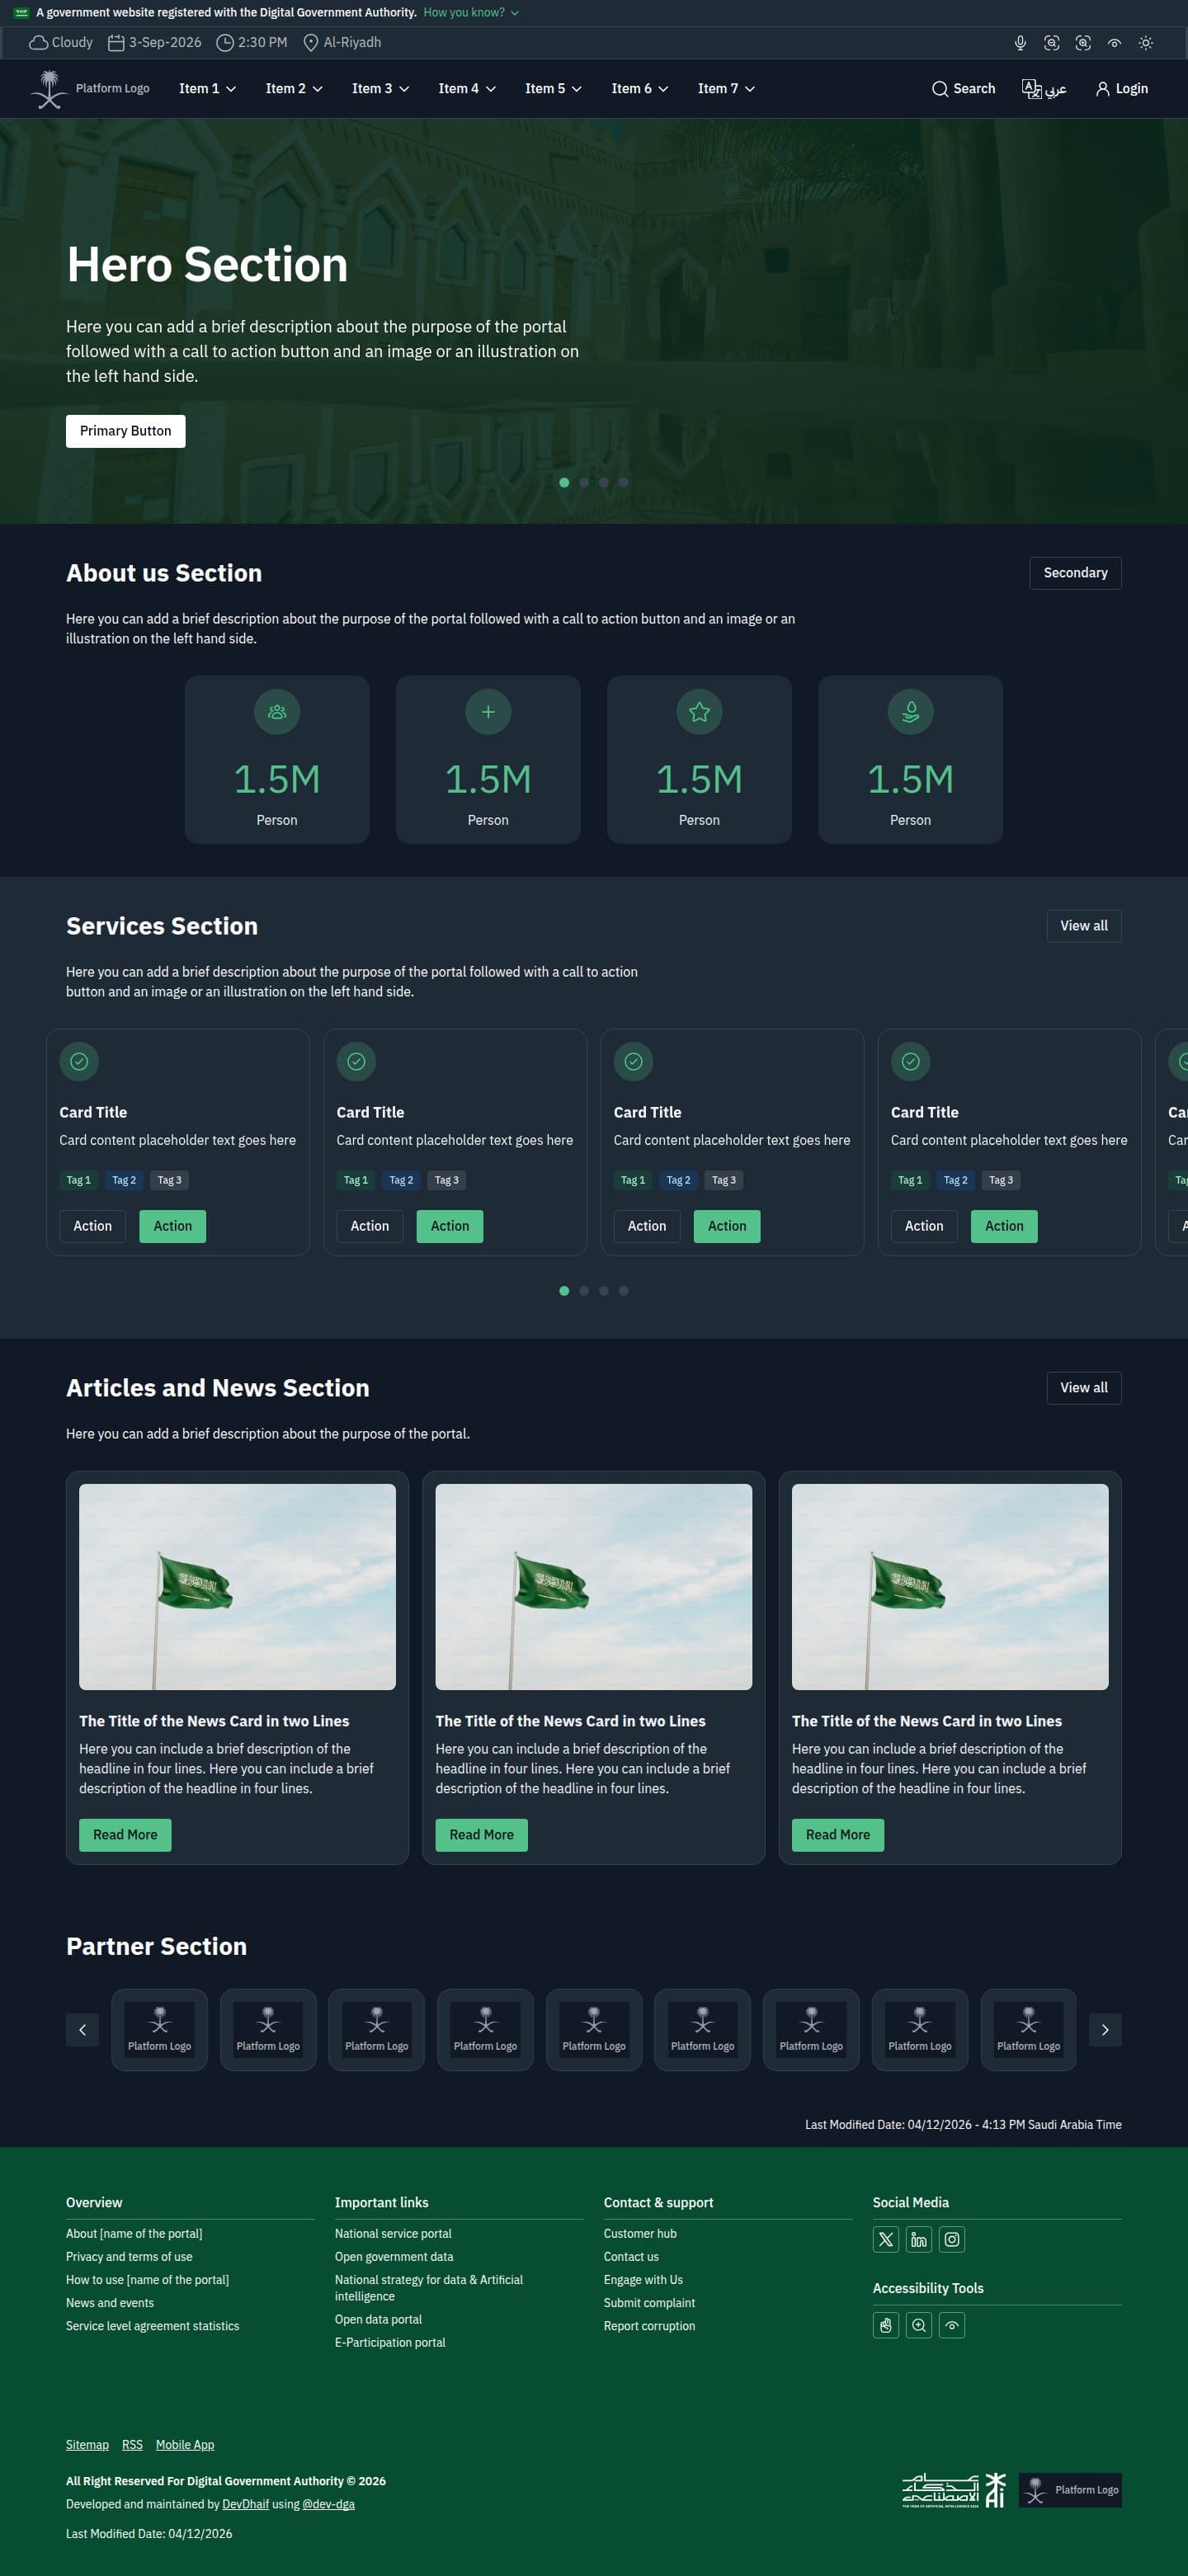Click the hand-drop icon on fourth stat card
Screen dimensions: 1188x2576
[910, 712]
